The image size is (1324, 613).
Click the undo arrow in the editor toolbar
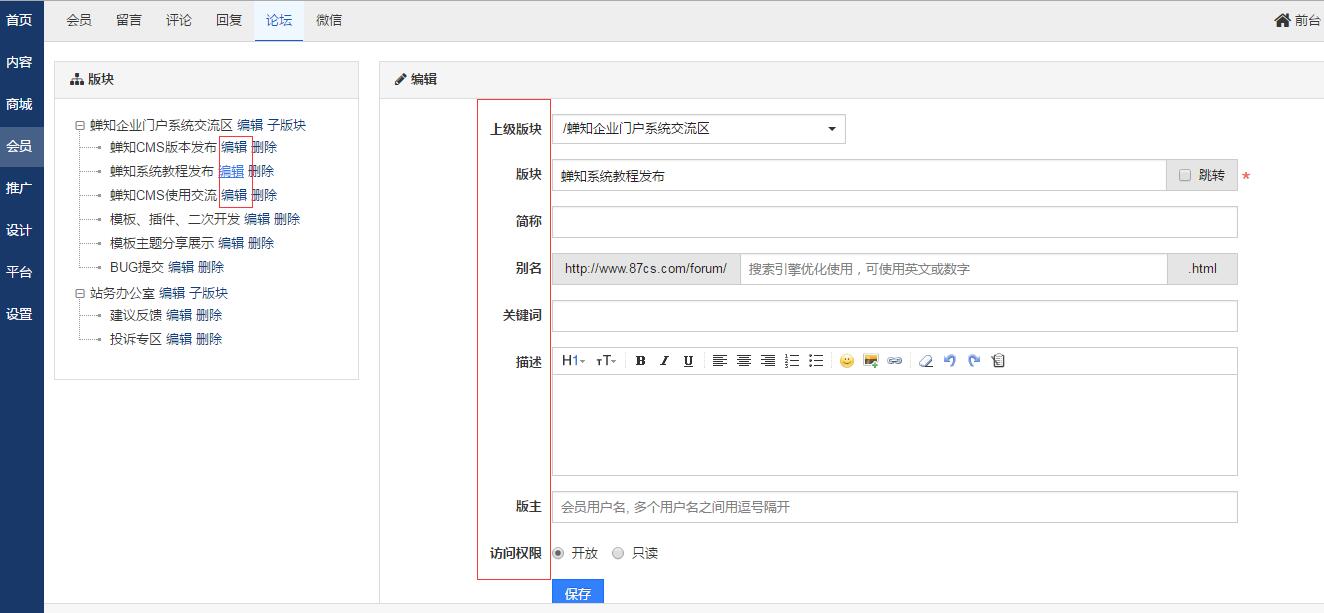click(950, 361)
